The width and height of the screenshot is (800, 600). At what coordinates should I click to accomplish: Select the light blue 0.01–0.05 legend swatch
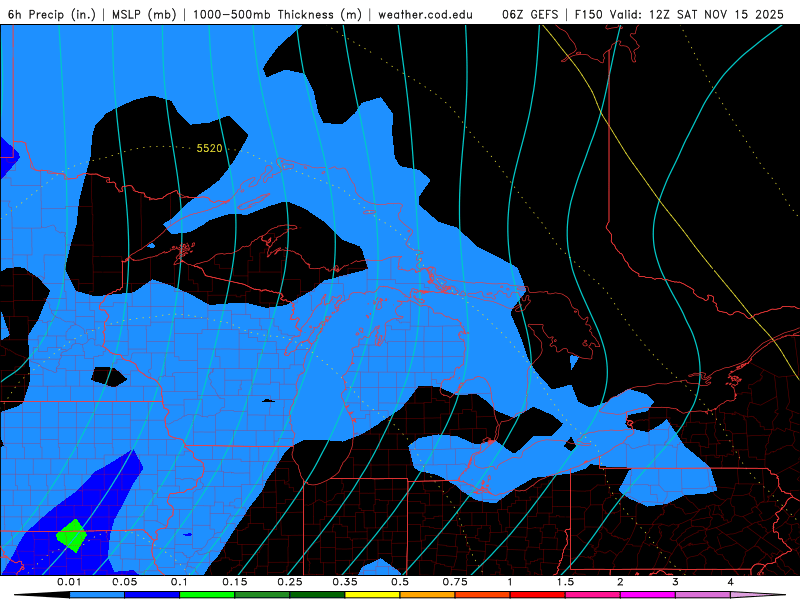point(97,595)
